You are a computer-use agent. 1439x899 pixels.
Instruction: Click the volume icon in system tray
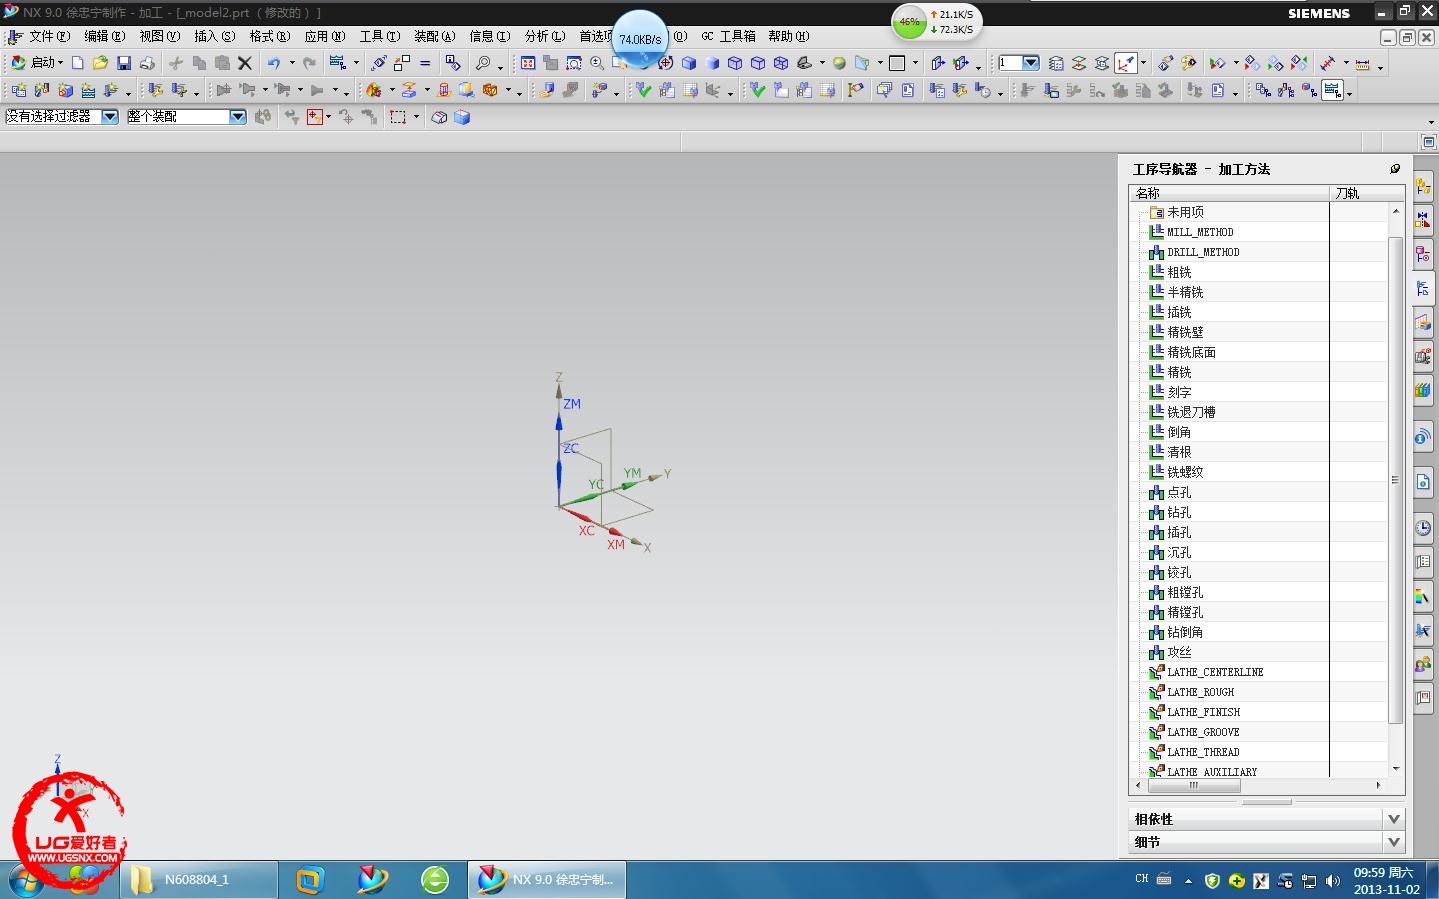coord(1332,881)
